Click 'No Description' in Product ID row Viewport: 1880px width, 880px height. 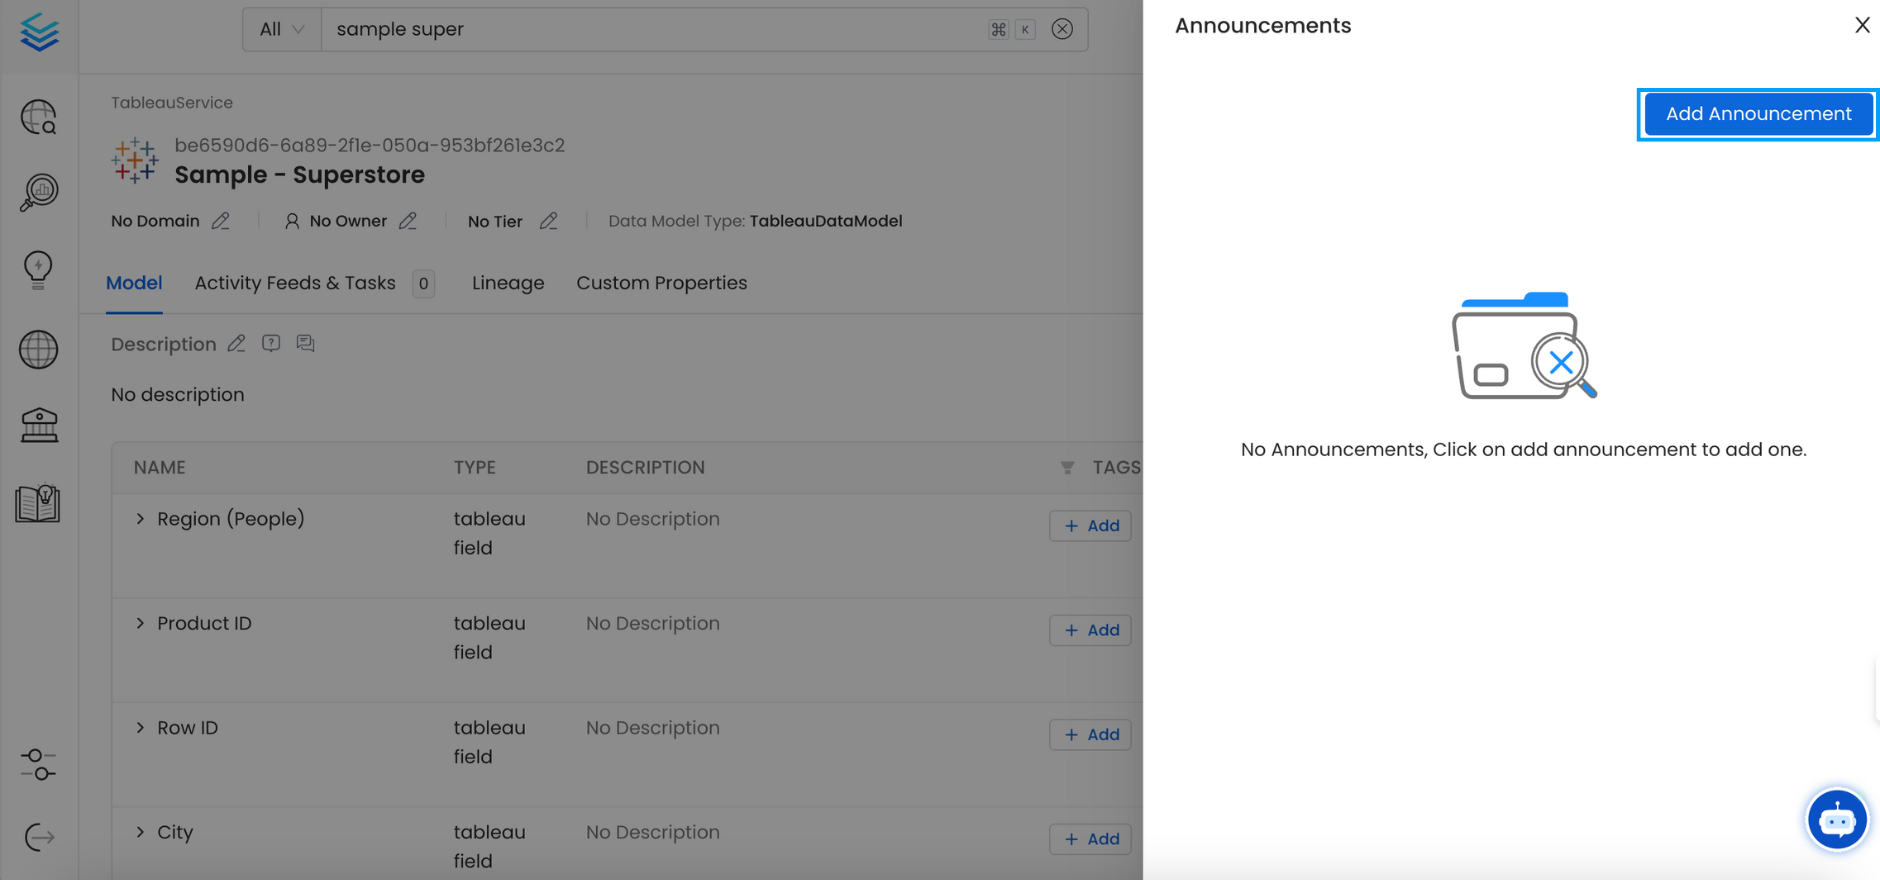click(x=653, y=623)
